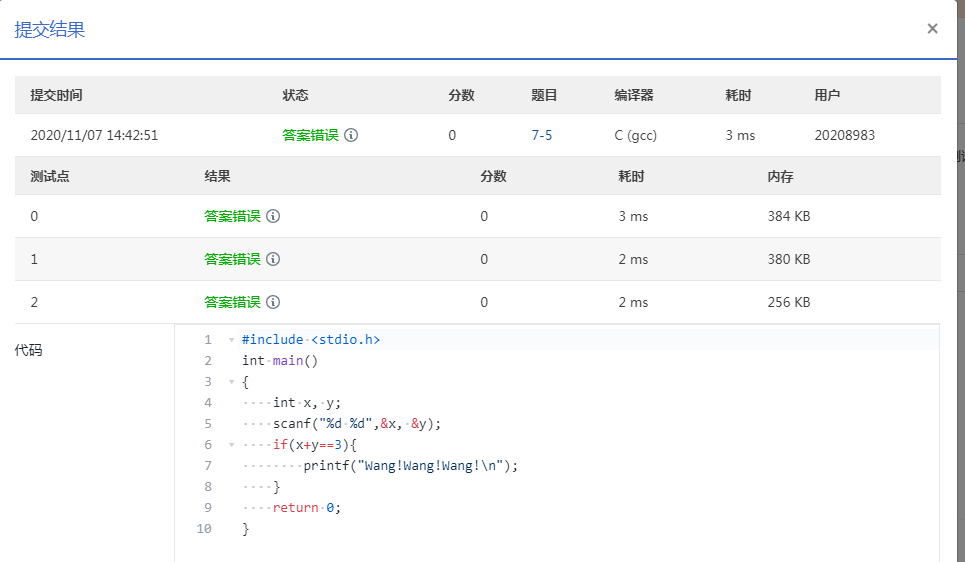Image resolution: width=965 pixels, height=562 pixels.
Task: Click 答案错误 result for test point 1
Action: click(x=232, y=259)
